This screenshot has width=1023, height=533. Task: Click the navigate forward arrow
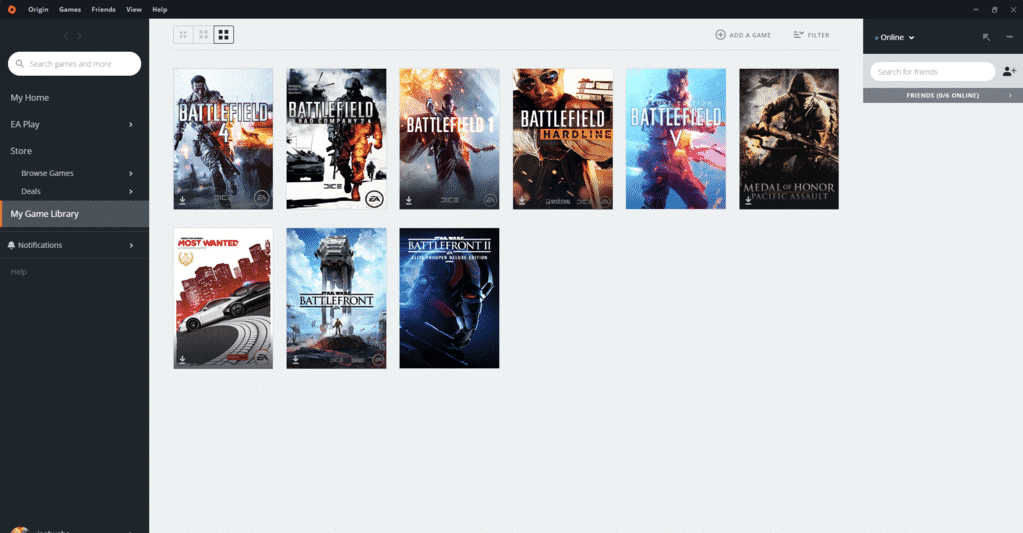point(80,36)
